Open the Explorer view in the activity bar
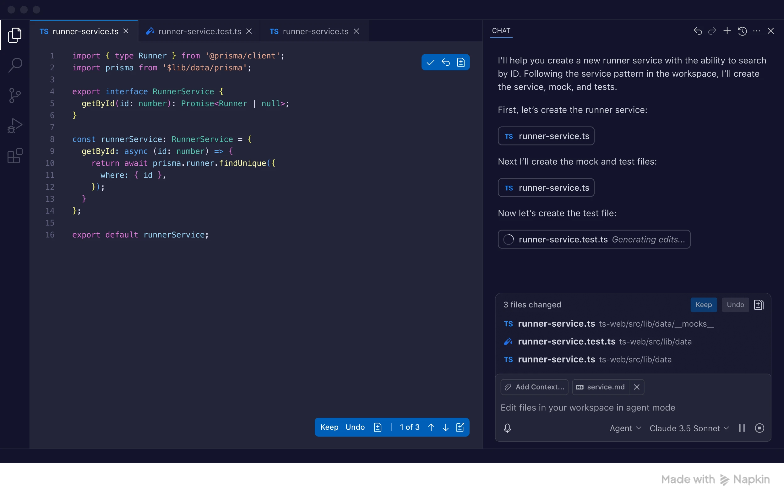 click(14, 36)
